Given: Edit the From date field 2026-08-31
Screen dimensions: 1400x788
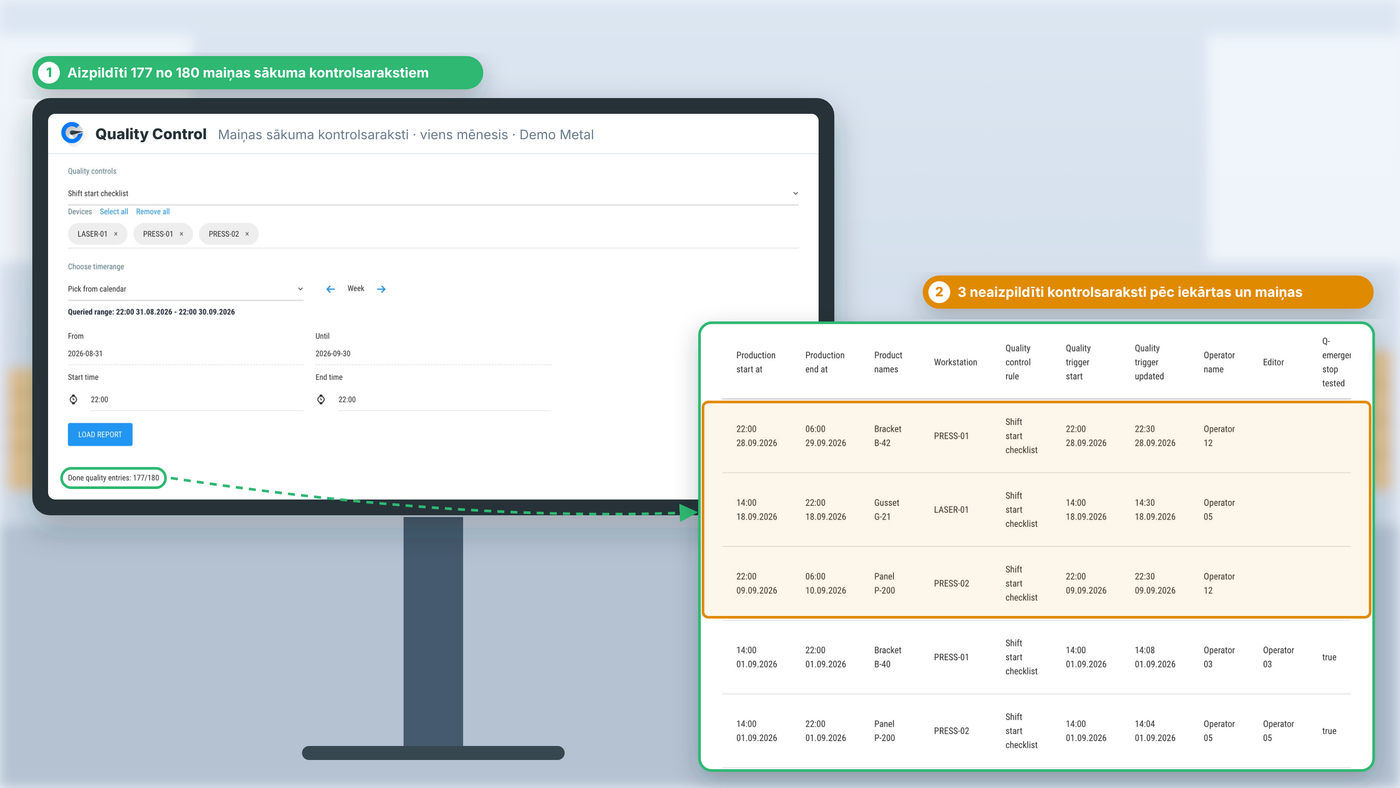Looking at the screenshot, I should tap(186, 353).
